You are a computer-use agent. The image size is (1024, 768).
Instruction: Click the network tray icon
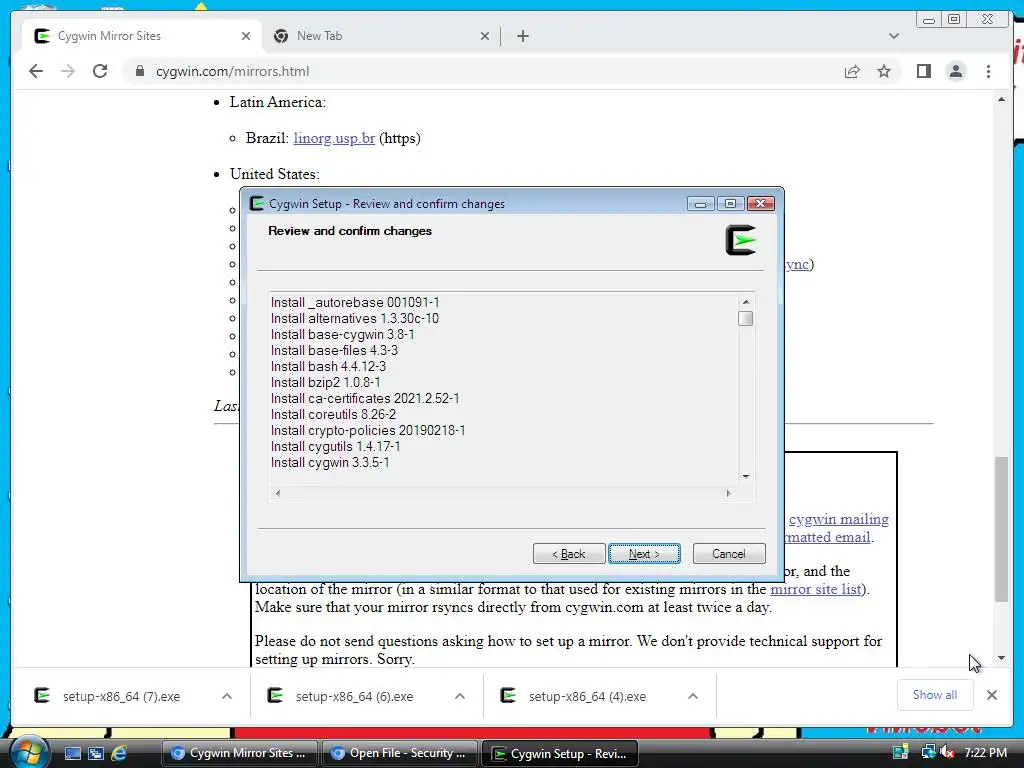pyautogui.click(x=928, y=752)
